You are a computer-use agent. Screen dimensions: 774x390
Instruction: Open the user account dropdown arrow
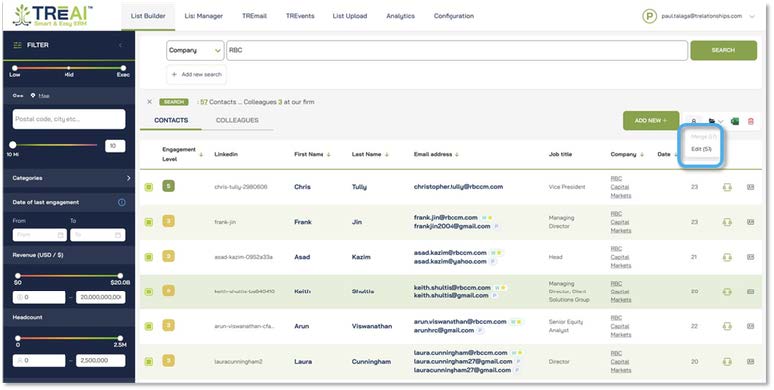tap(752, 16)
